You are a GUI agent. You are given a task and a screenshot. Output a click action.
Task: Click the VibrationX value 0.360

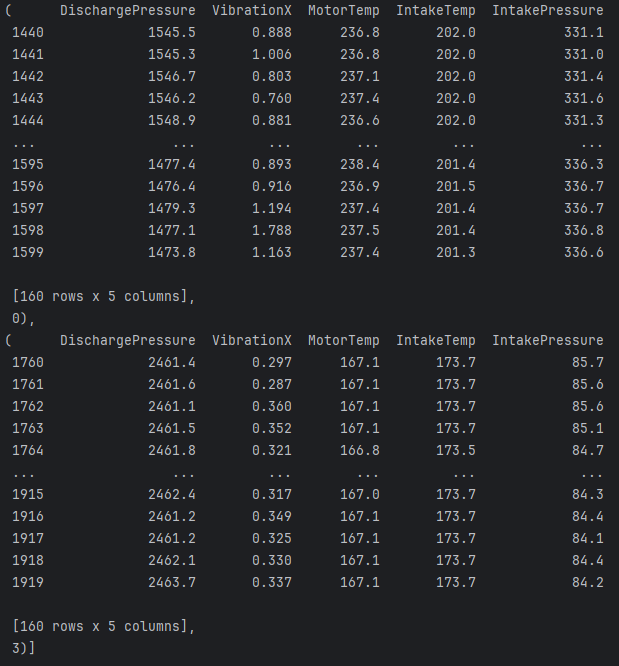point(271,406)
